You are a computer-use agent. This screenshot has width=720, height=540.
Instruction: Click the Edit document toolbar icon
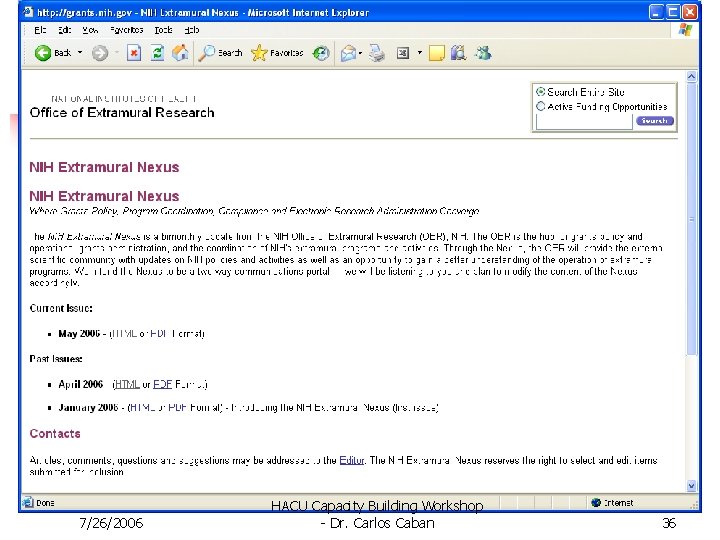click(403, 53)
